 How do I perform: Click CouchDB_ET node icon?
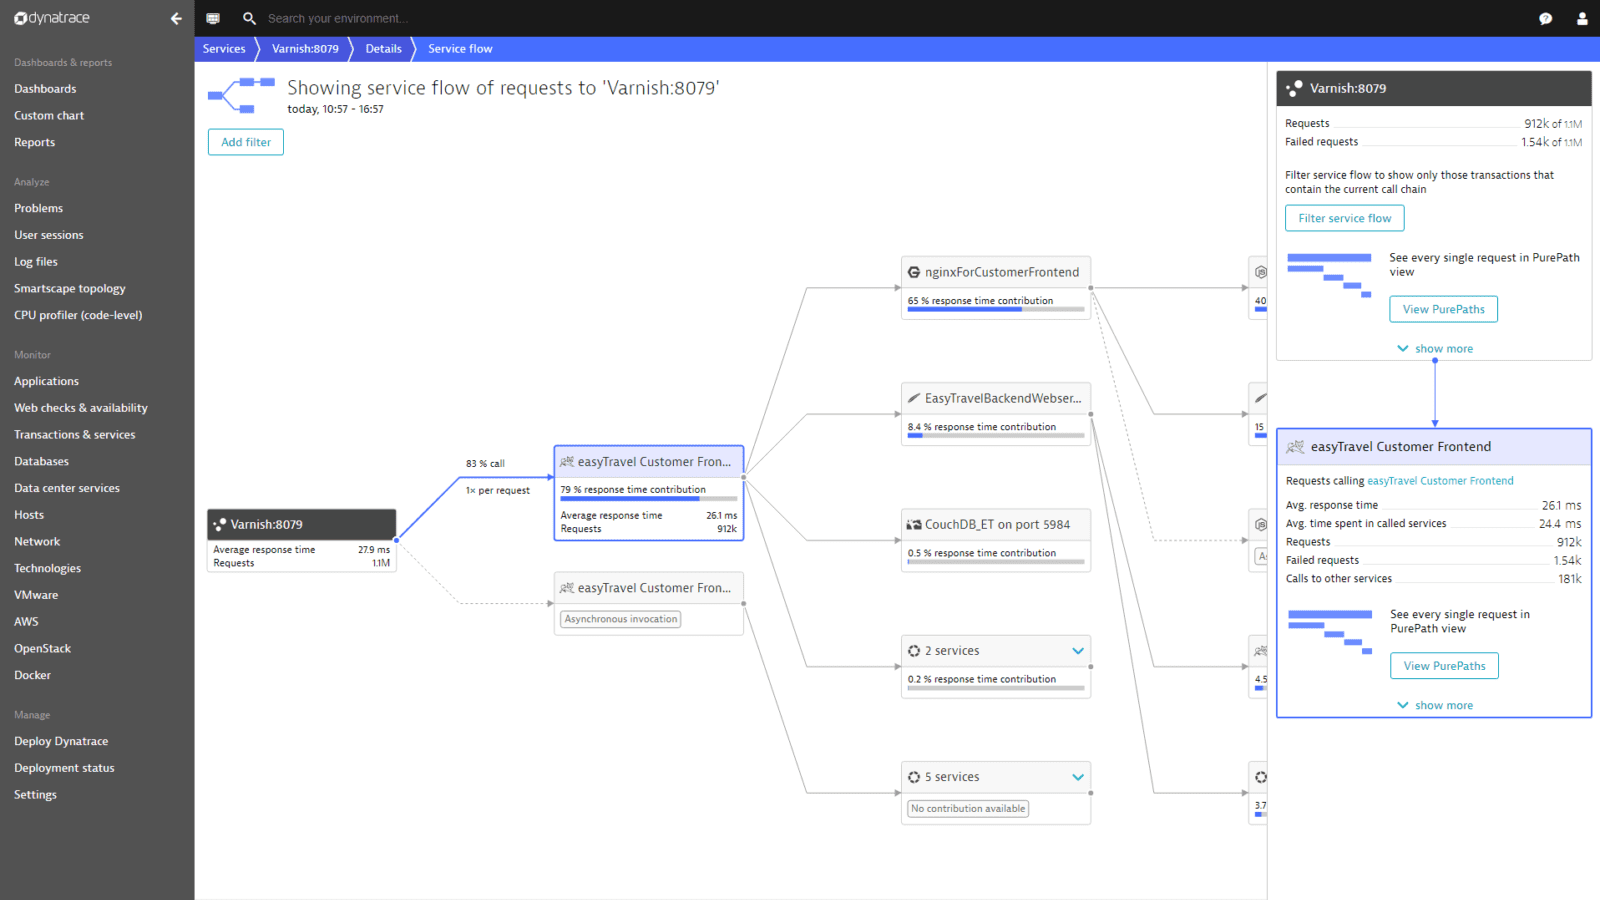pos(914,524)
